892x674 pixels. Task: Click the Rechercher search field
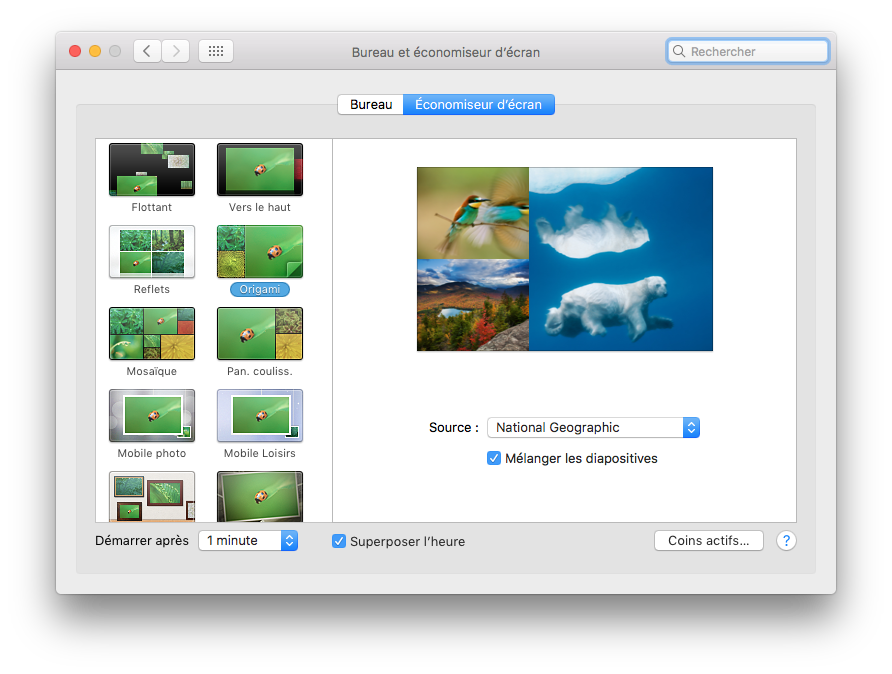click(x=748, y=51)
